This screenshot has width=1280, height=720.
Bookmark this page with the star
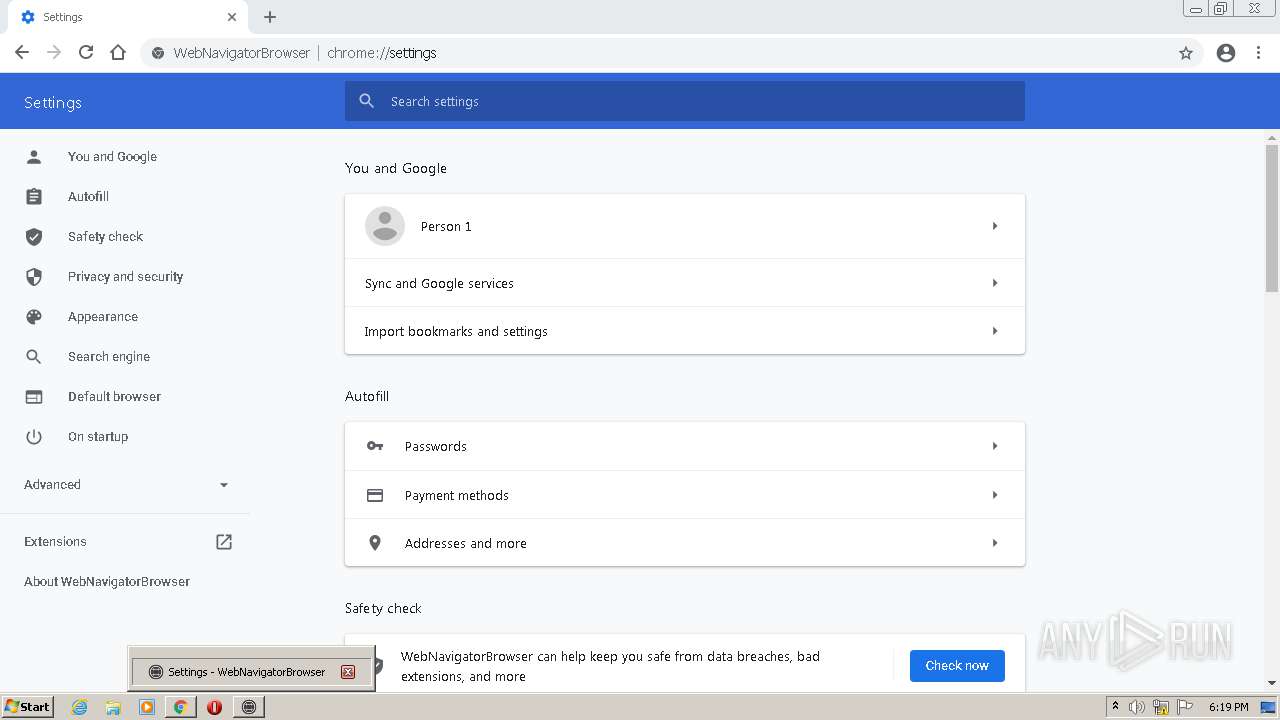pos(1186,53)
